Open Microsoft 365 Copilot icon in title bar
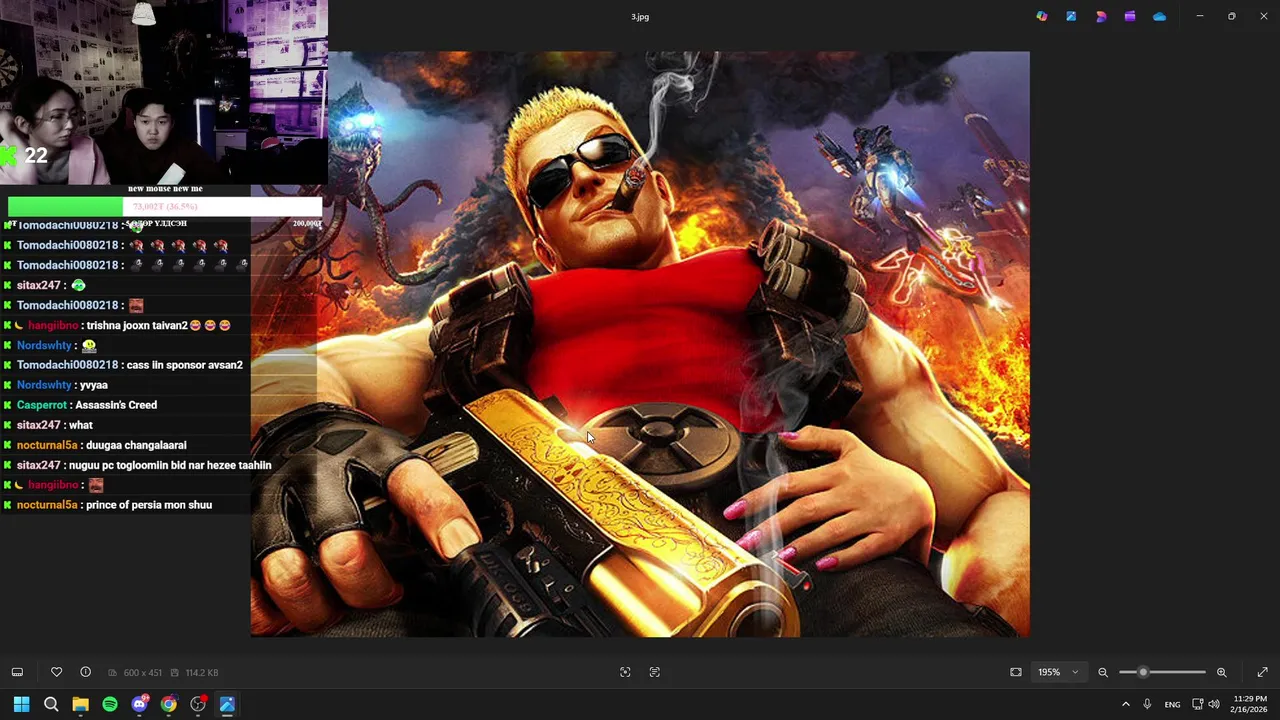The width and height of the screenshot is (1280, 720). 1042,16
